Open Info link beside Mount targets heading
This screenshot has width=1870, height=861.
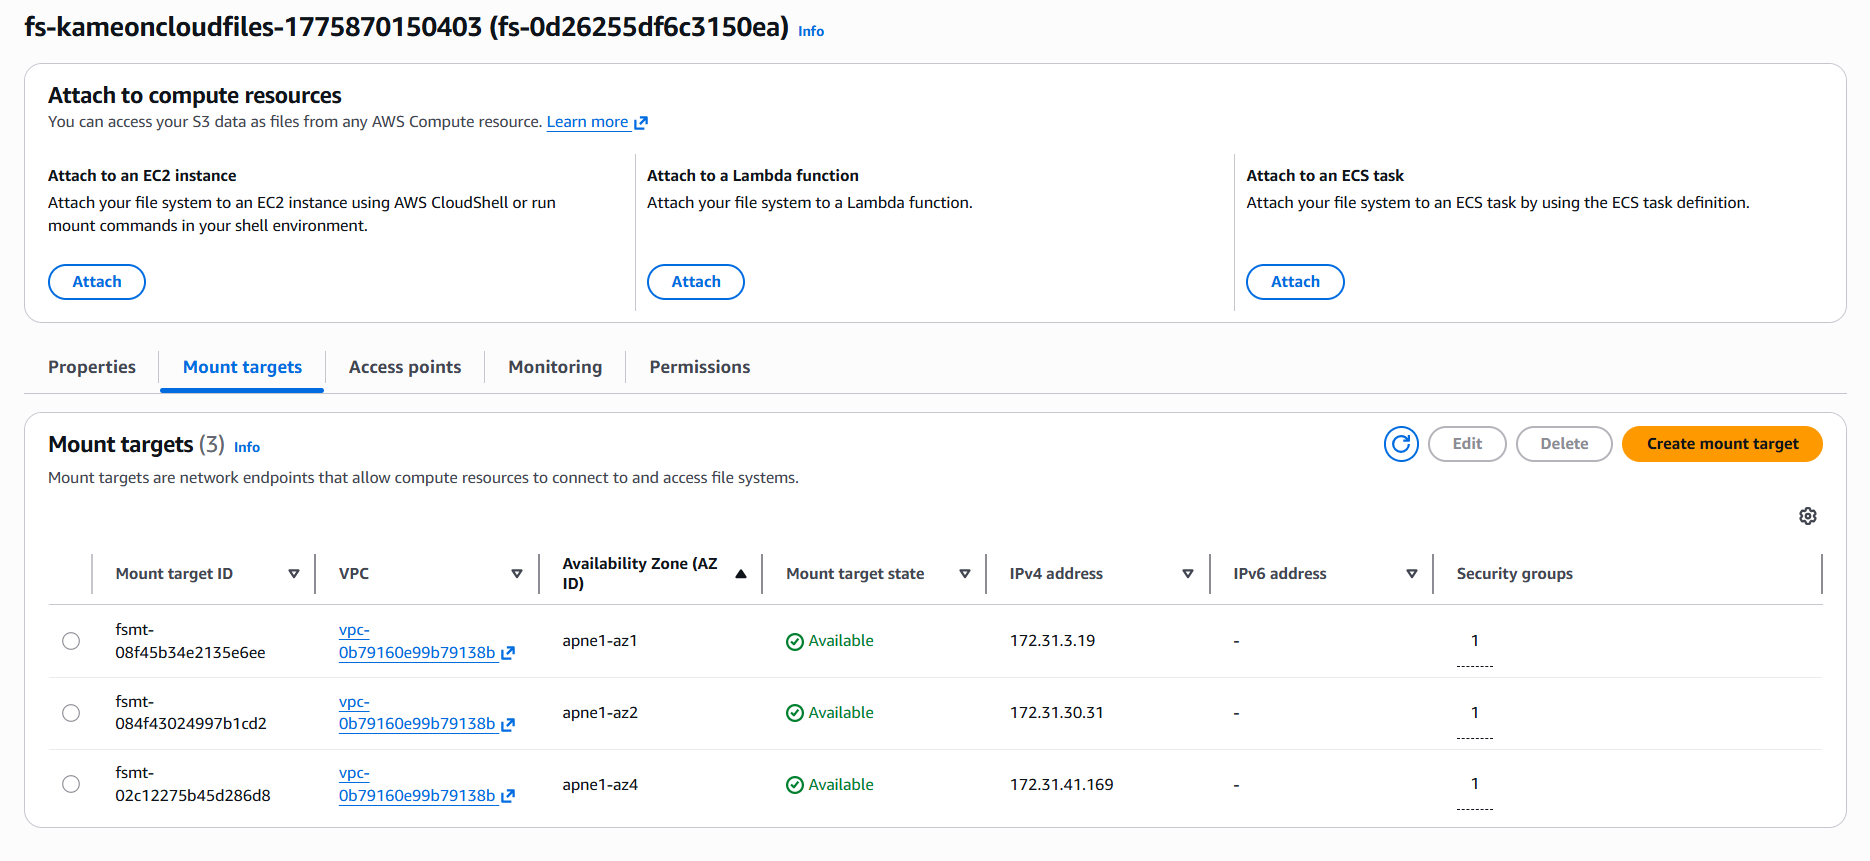247,447
